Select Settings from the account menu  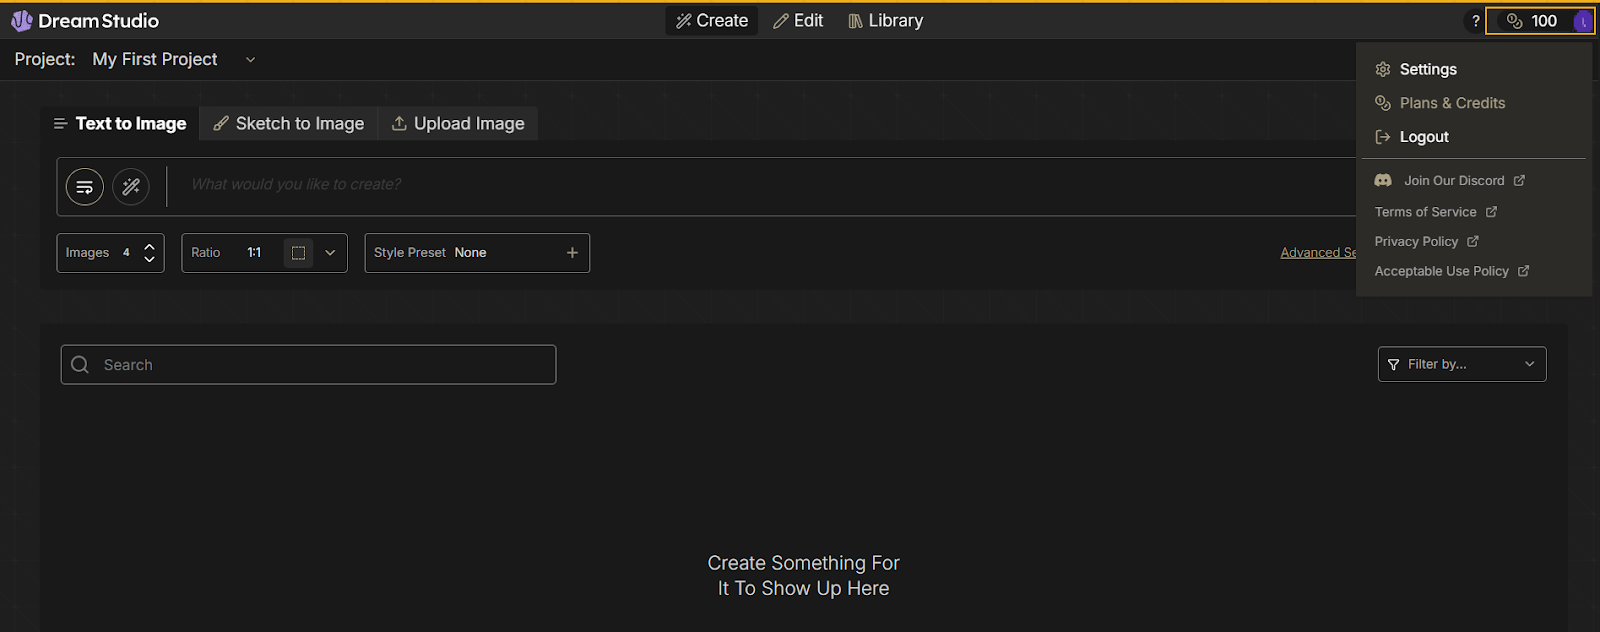[1427, 69]
